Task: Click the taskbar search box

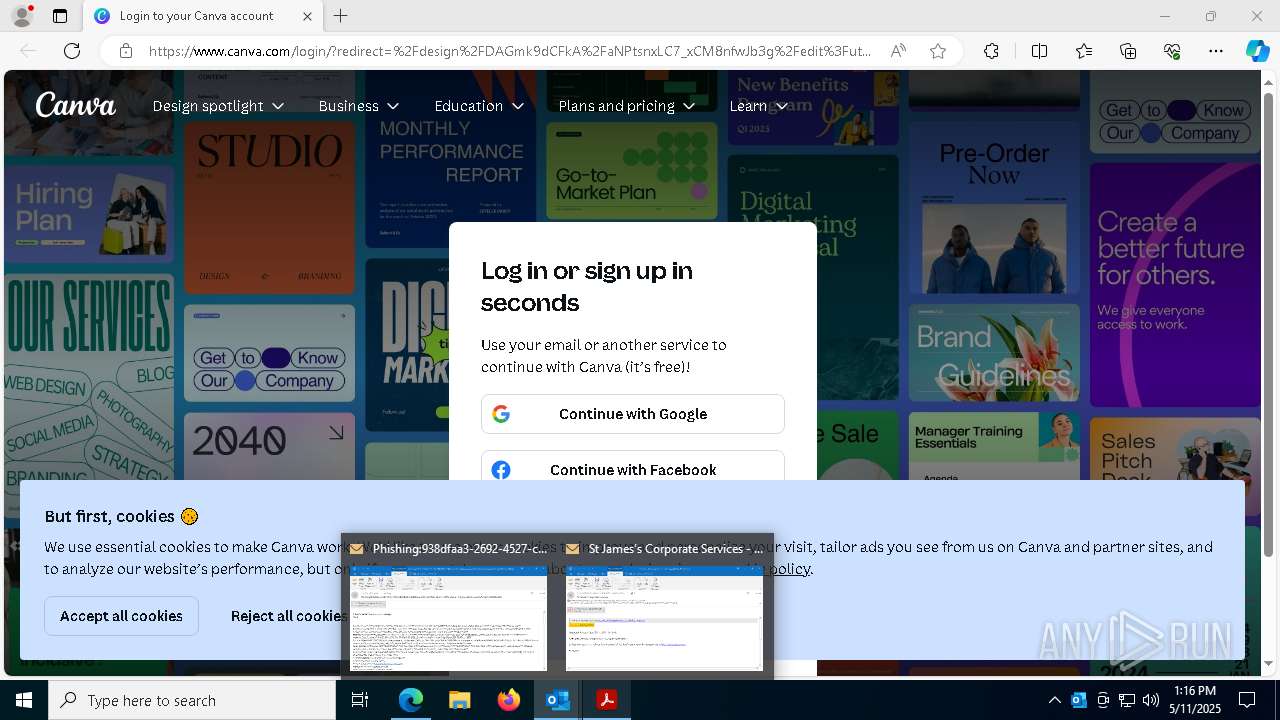Action: point(192,700)
